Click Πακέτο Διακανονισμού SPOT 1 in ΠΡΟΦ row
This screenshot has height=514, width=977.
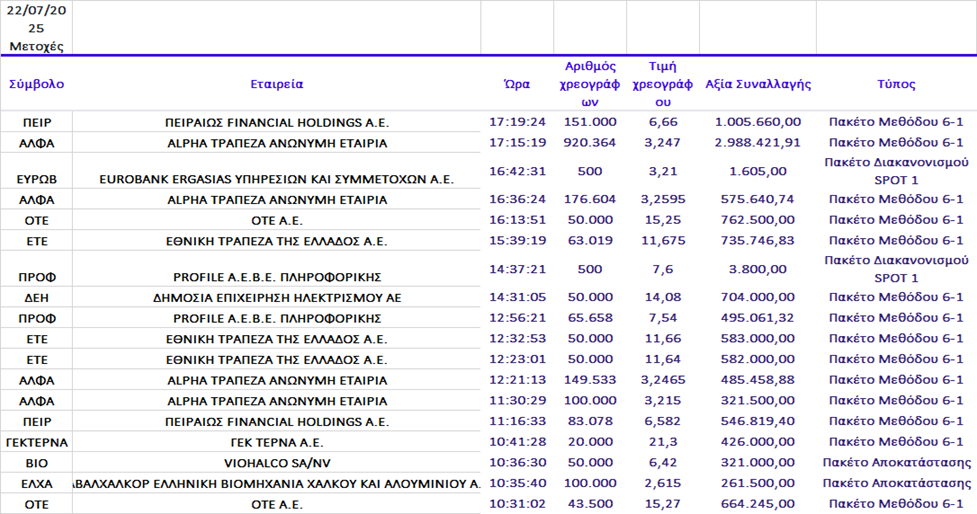(896, 269)
